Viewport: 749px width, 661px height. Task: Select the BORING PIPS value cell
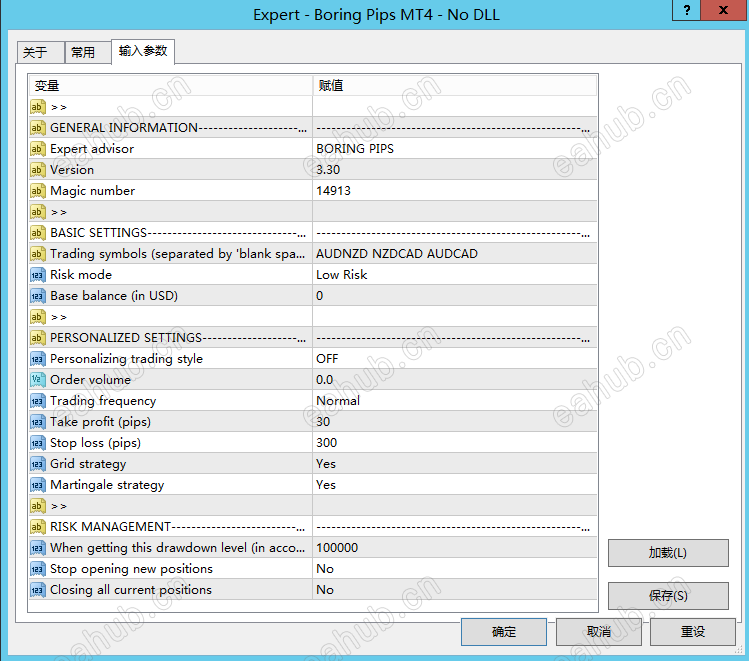coord(455,149)
